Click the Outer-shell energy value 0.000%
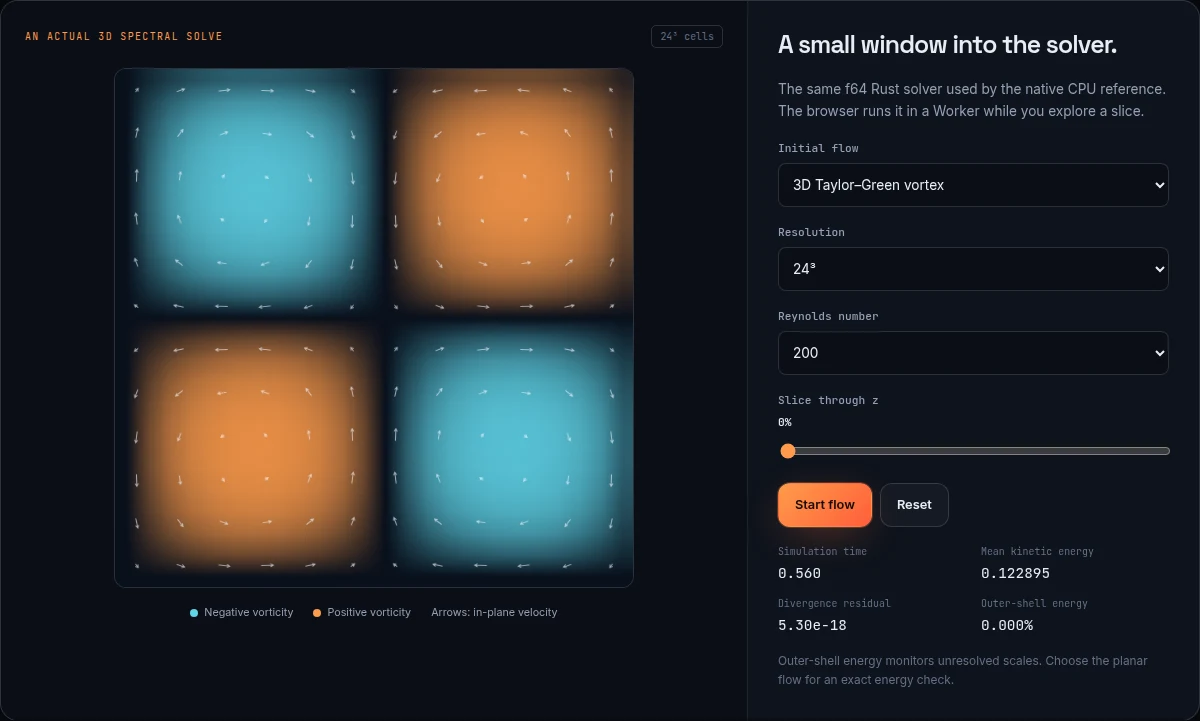This screenshot has height=721, width=1200. 1007,625
